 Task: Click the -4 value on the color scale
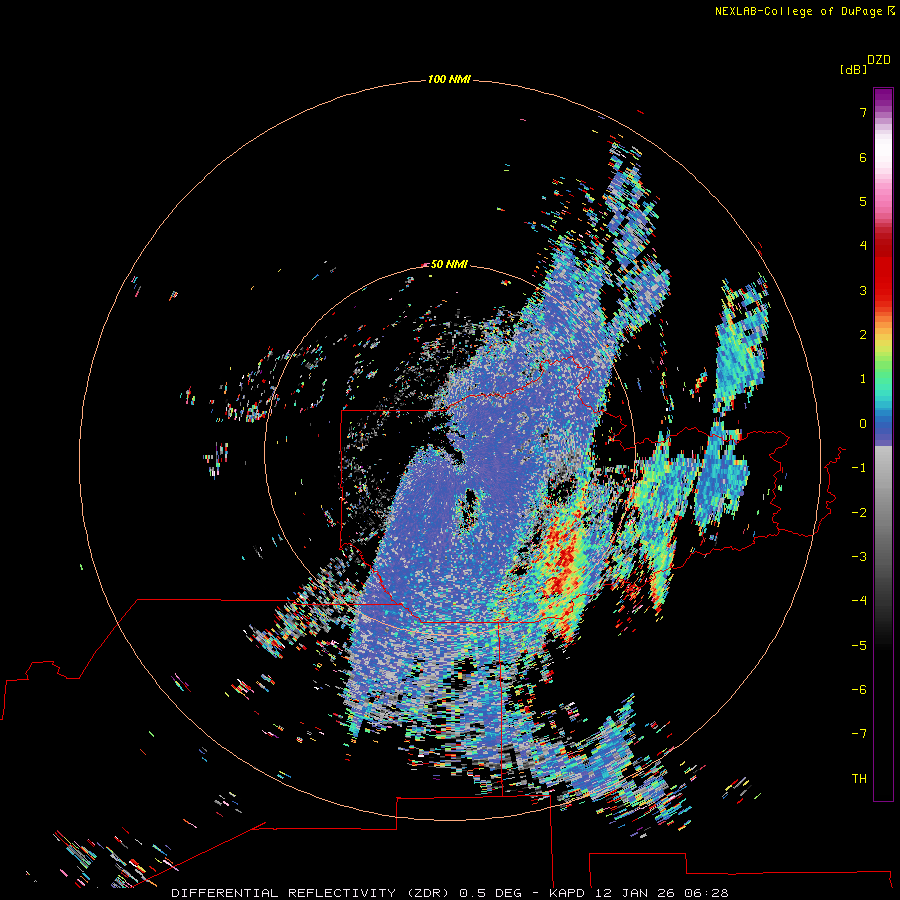click(x=859, y=601)
